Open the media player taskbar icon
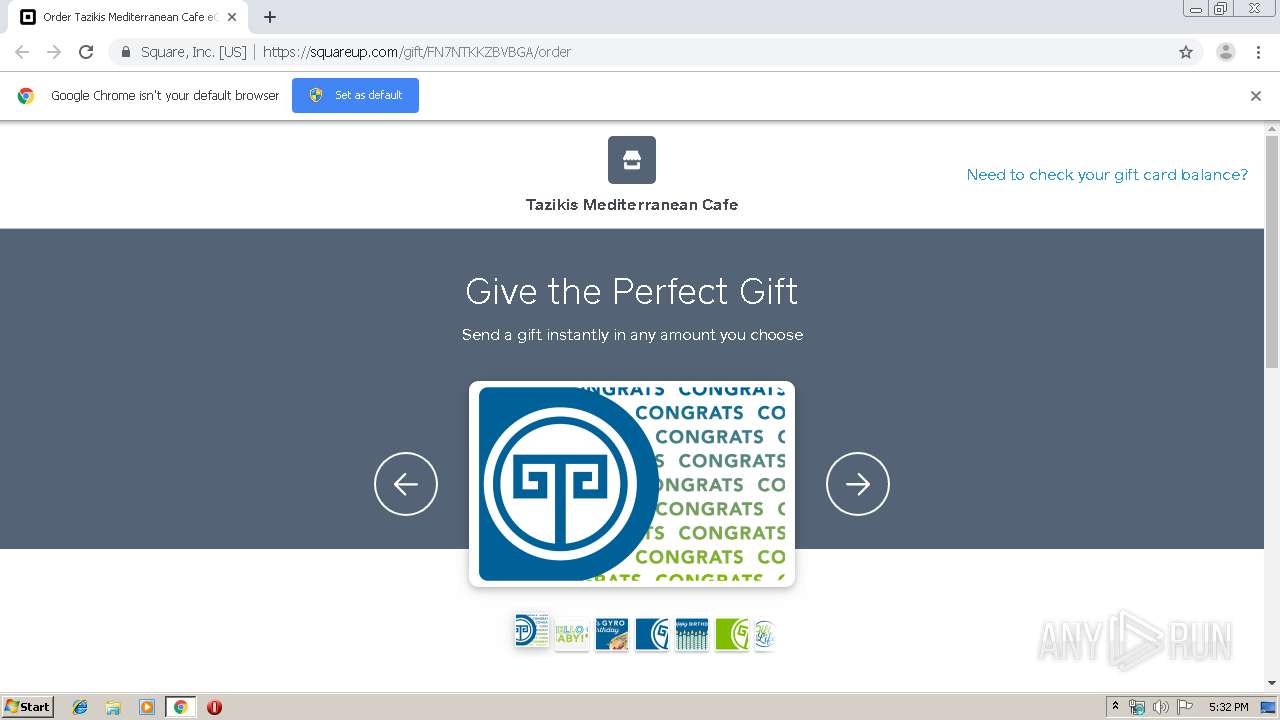 coord(147,707)
